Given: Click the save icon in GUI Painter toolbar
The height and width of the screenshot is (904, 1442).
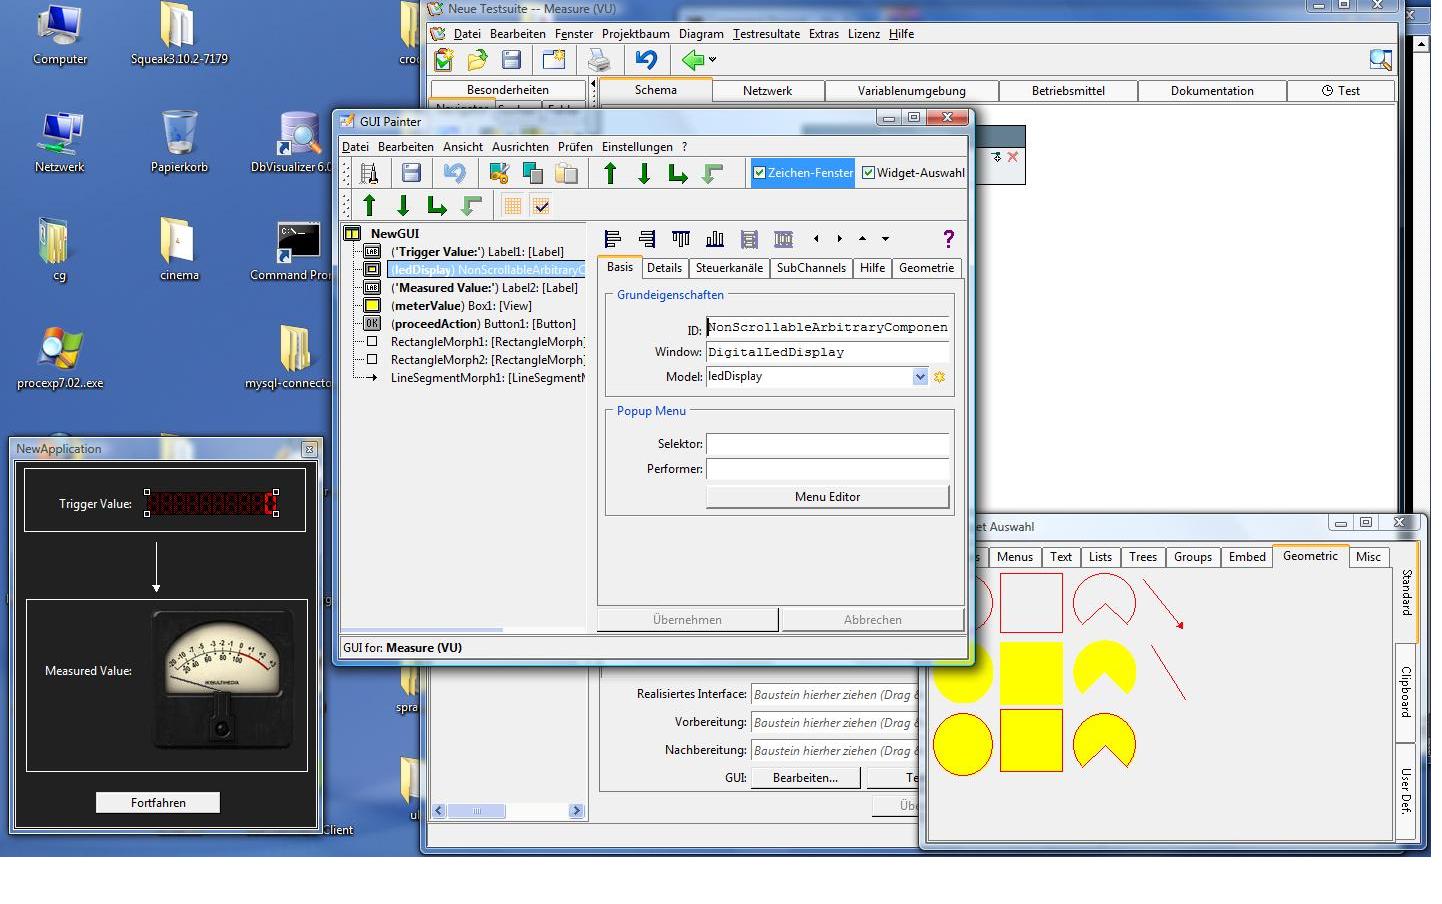Looking at the screenshot, I should tap(411, 173).
